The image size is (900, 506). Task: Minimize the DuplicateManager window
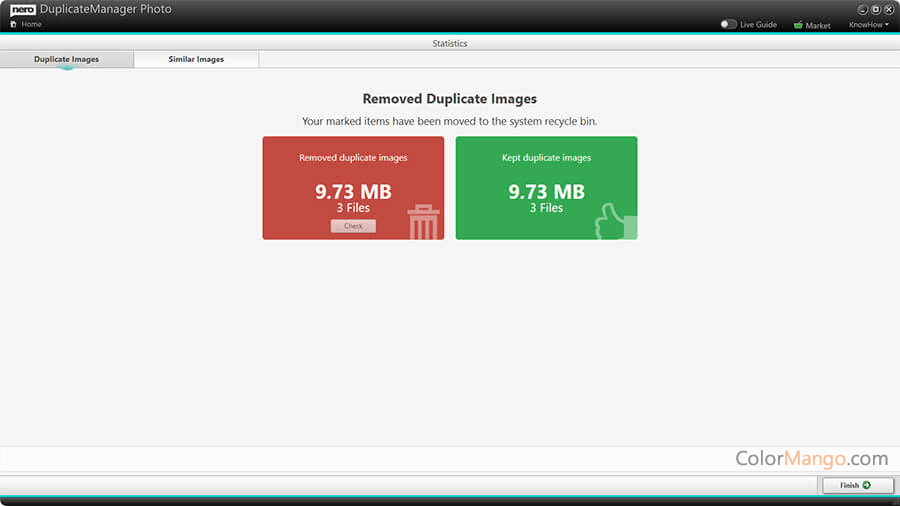point(862,9)
